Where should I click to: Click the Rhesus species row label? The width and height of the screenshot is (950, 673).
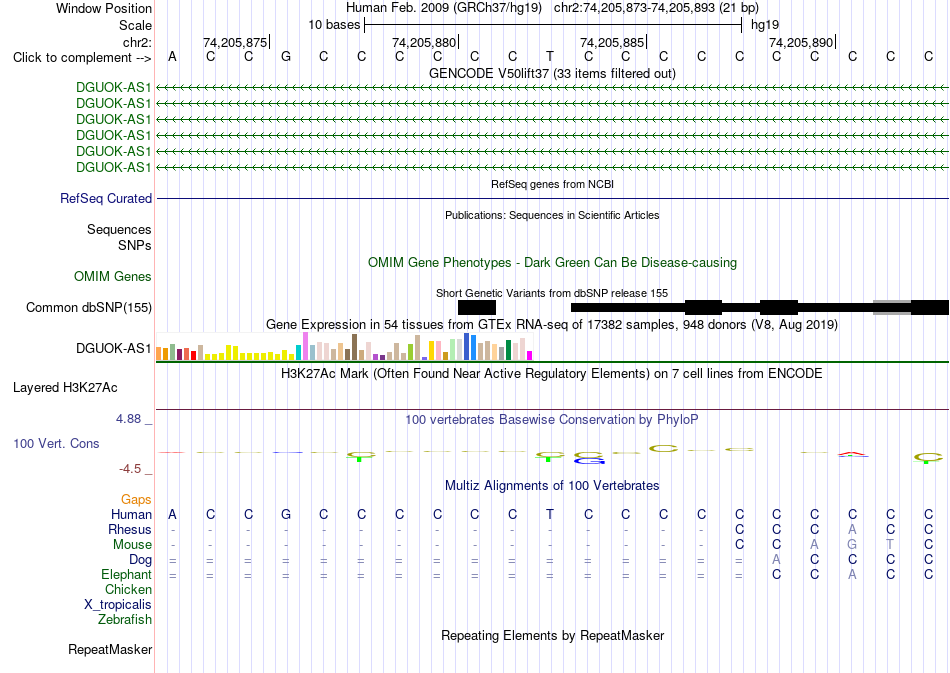pos(130,530)
